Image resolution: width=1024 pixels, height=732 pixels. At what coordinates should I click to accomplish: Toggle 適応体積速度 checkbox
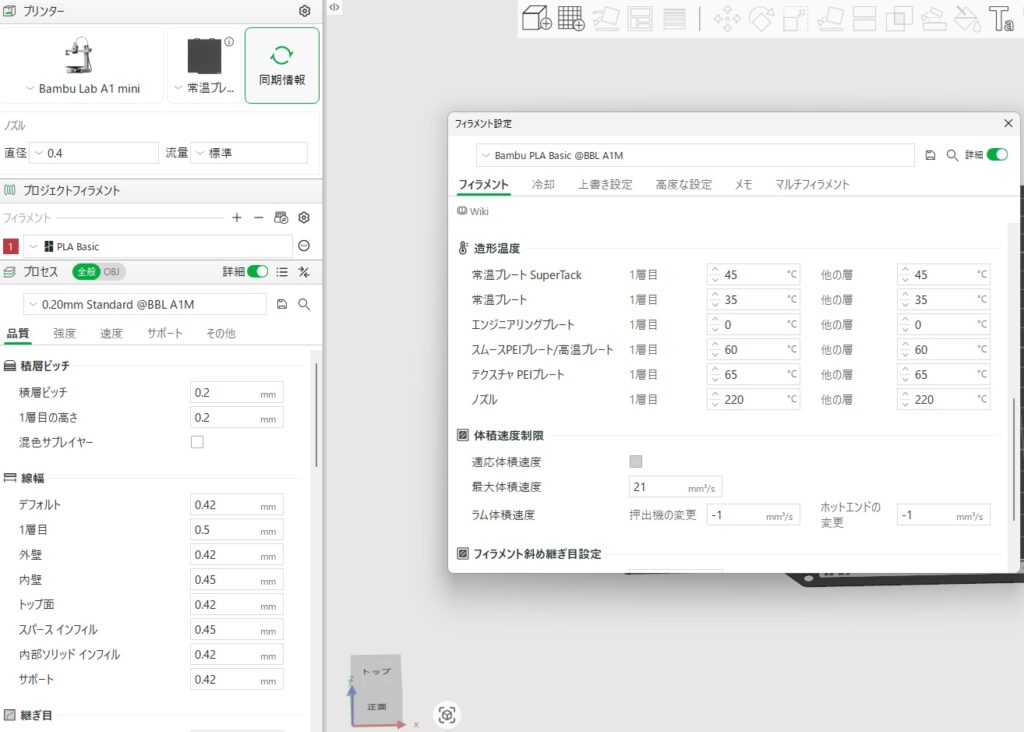pyautogui.click(x=635, y=462)
